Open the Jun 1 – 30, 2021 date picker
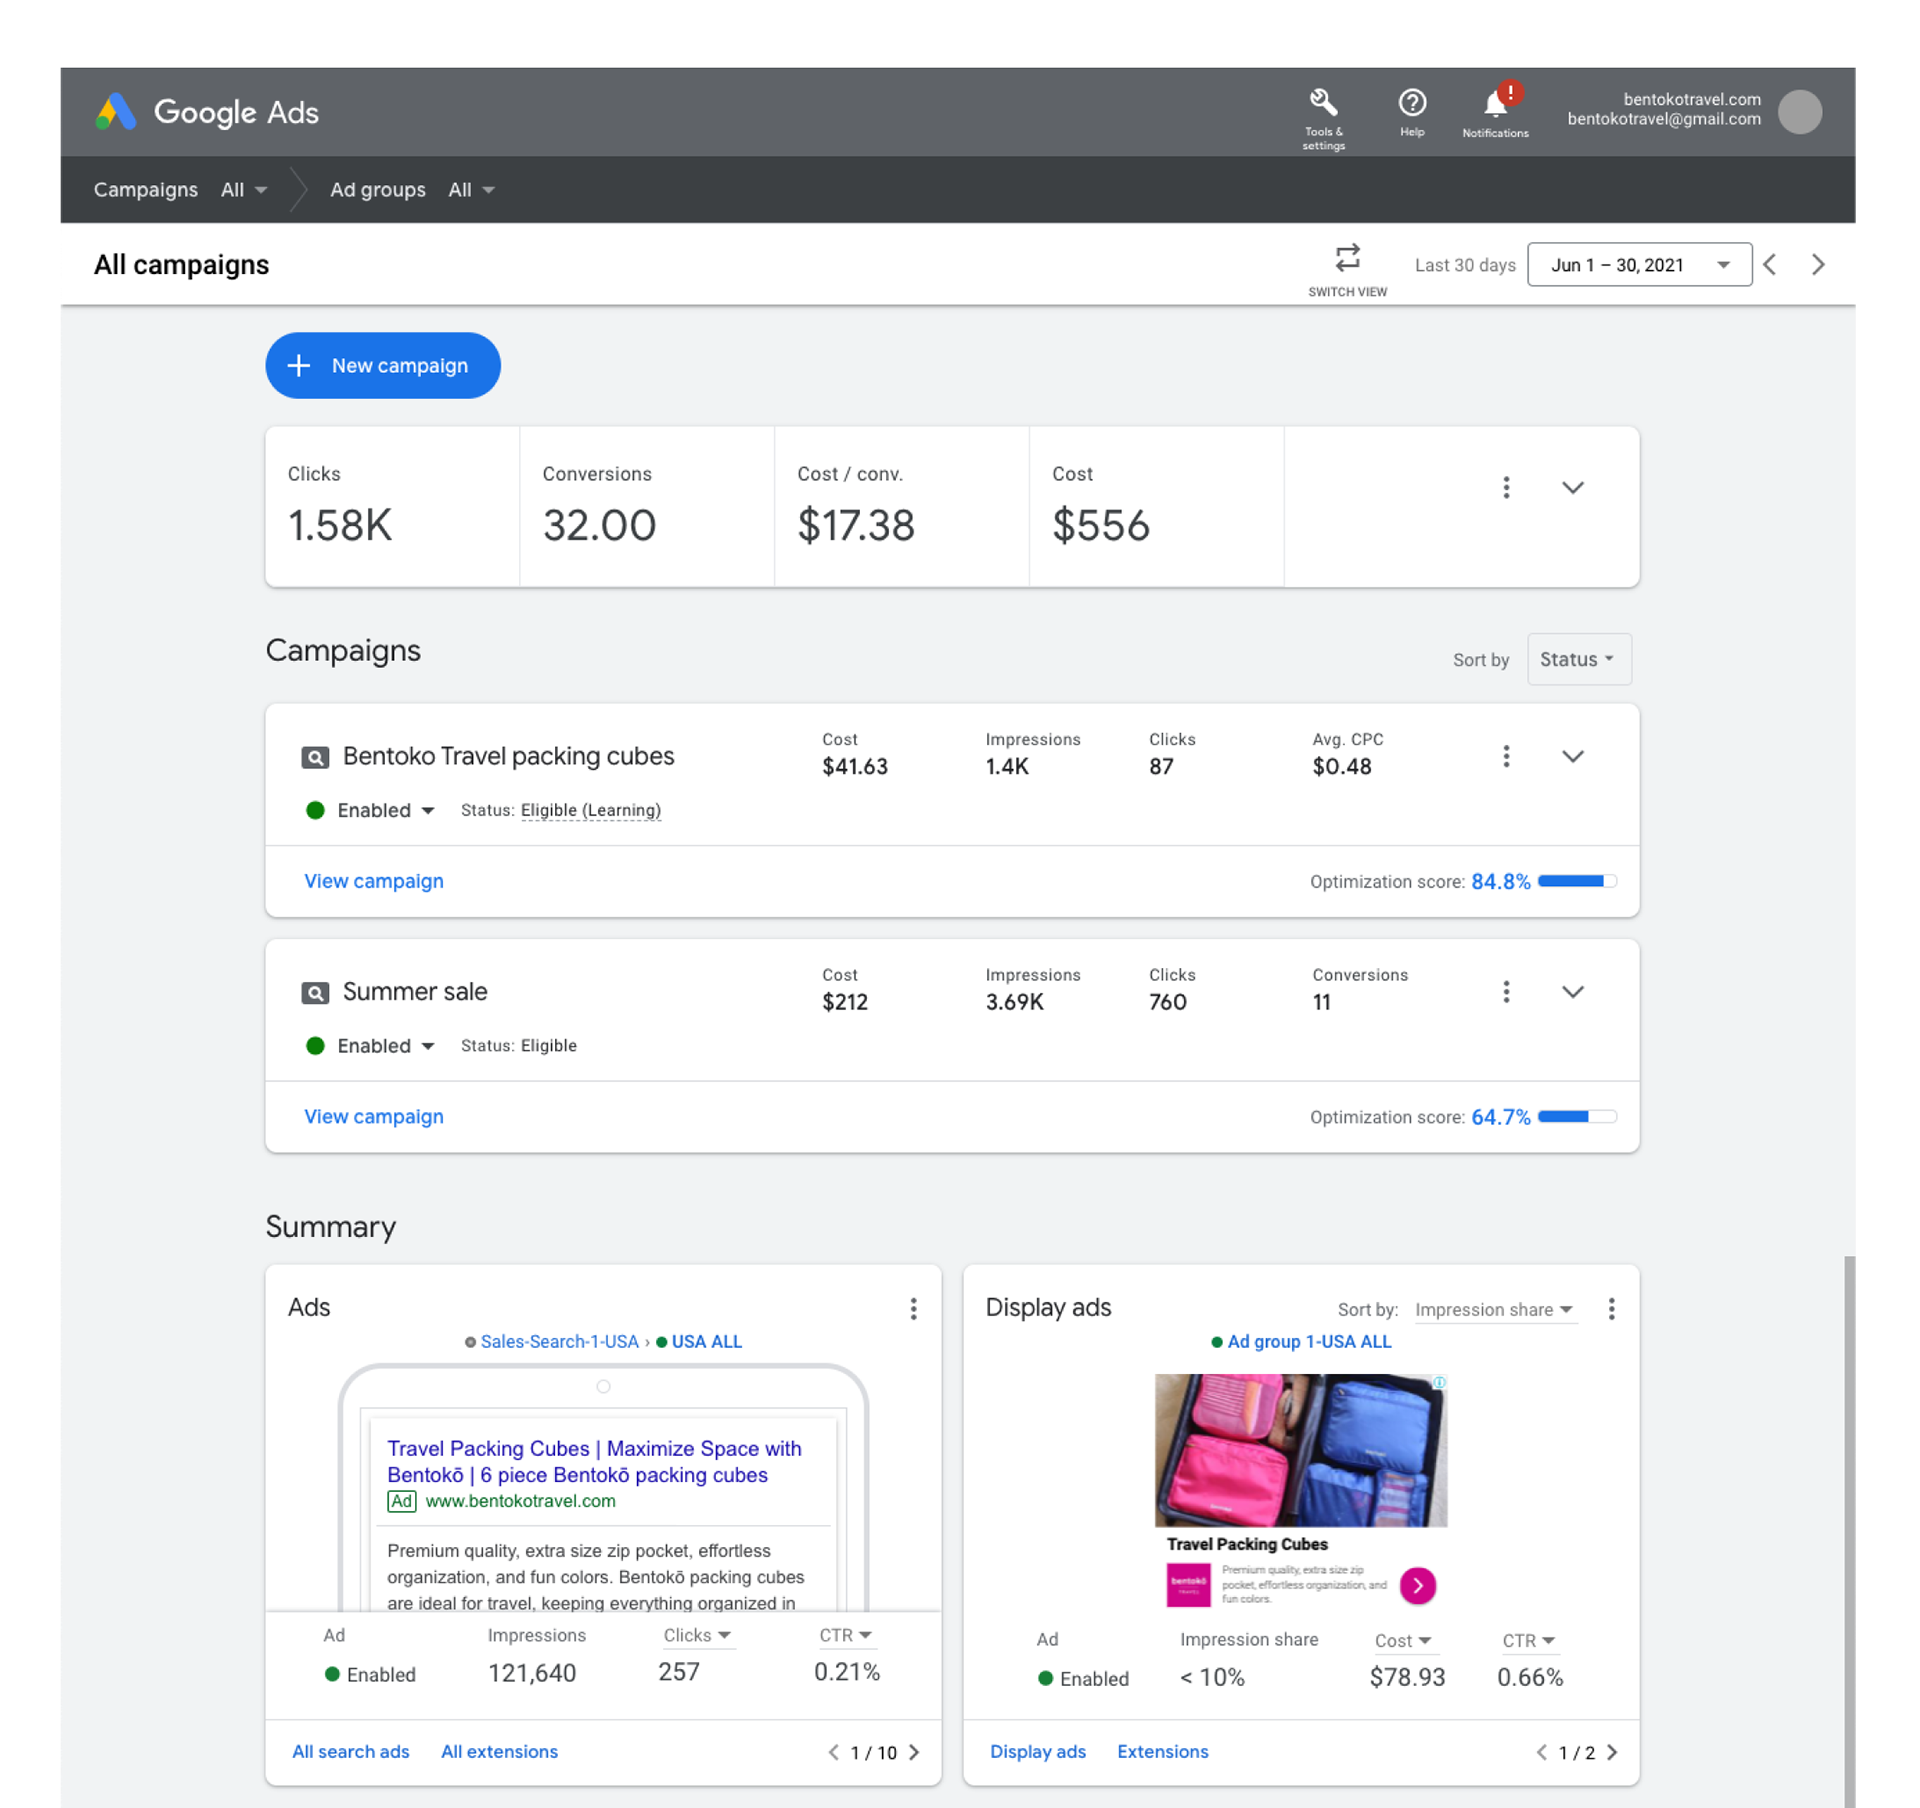The height and width of the screenshot is (1808, 1920). 1639,265
